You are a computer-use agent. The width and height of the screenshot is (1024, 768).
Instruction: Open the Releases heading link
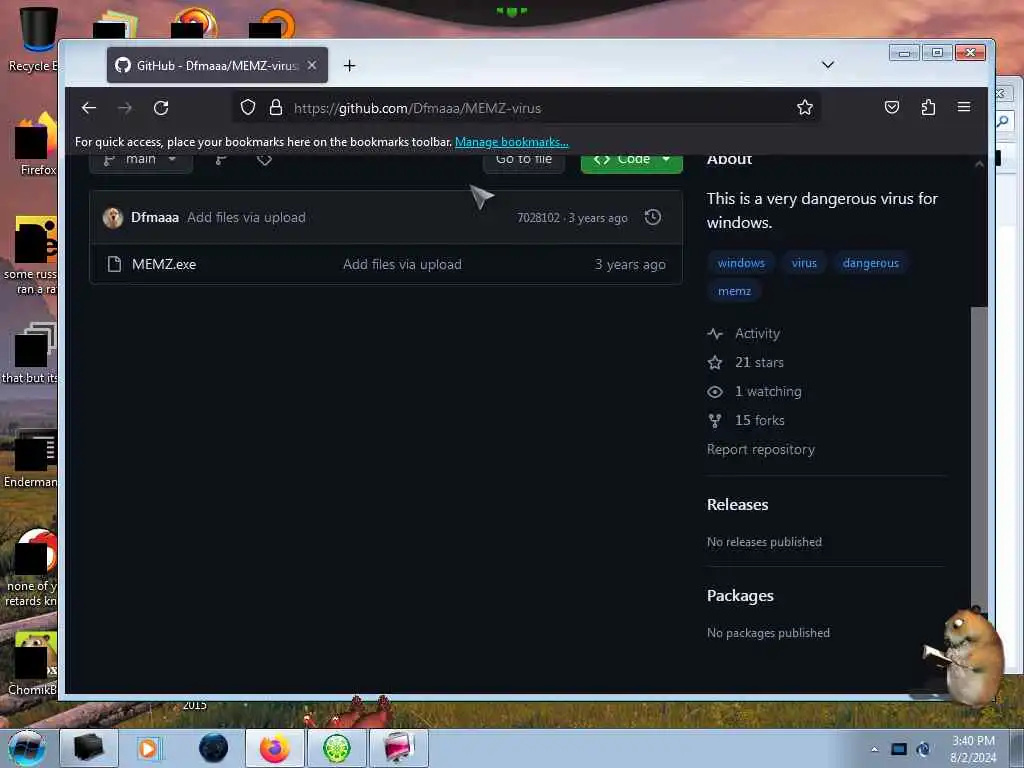tap(737, 504)
